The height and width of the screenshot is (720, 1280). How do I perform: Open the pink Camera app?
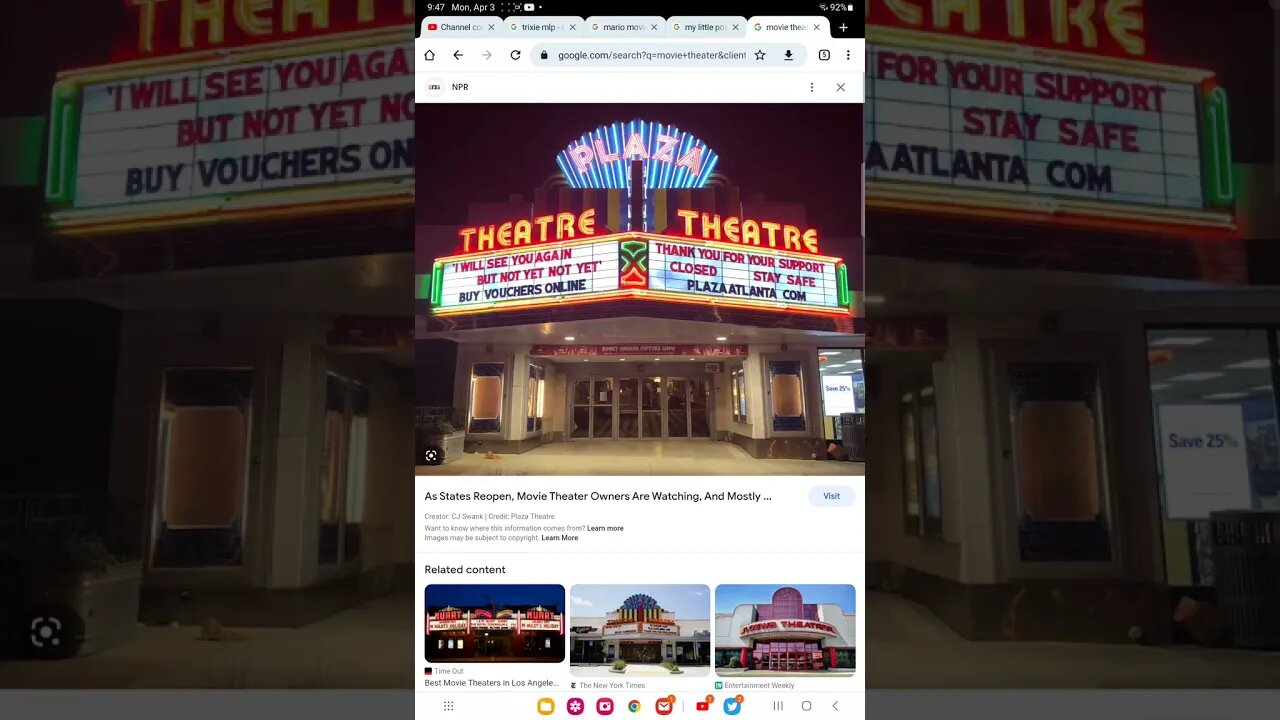pyautogui.click(x=605, y=706)
